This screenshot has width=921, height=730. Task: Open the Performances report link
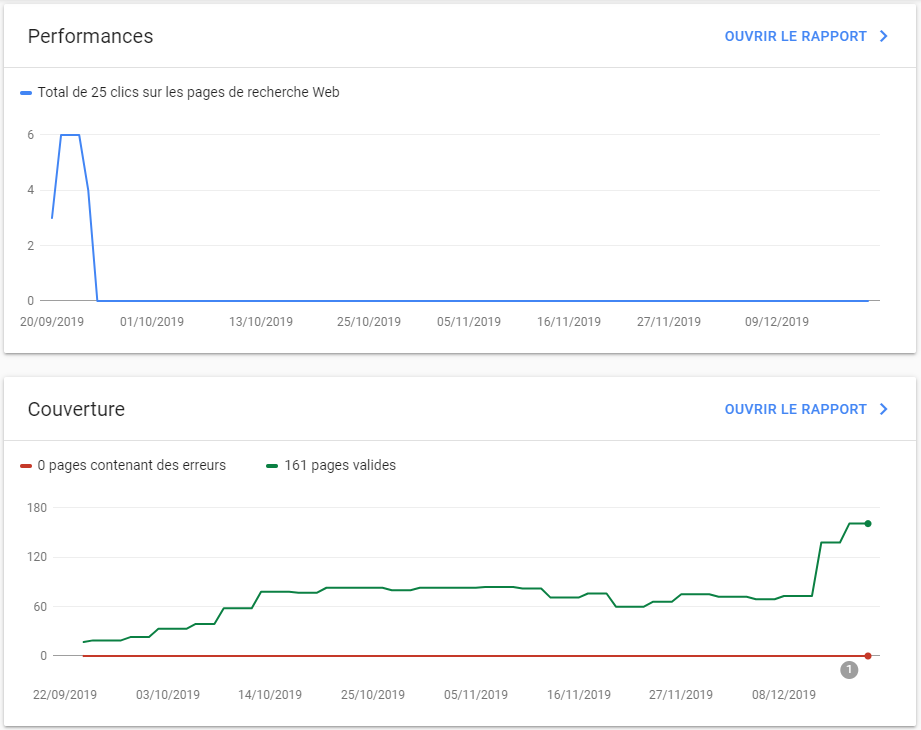pyautogui.click(x=795, y=36)
